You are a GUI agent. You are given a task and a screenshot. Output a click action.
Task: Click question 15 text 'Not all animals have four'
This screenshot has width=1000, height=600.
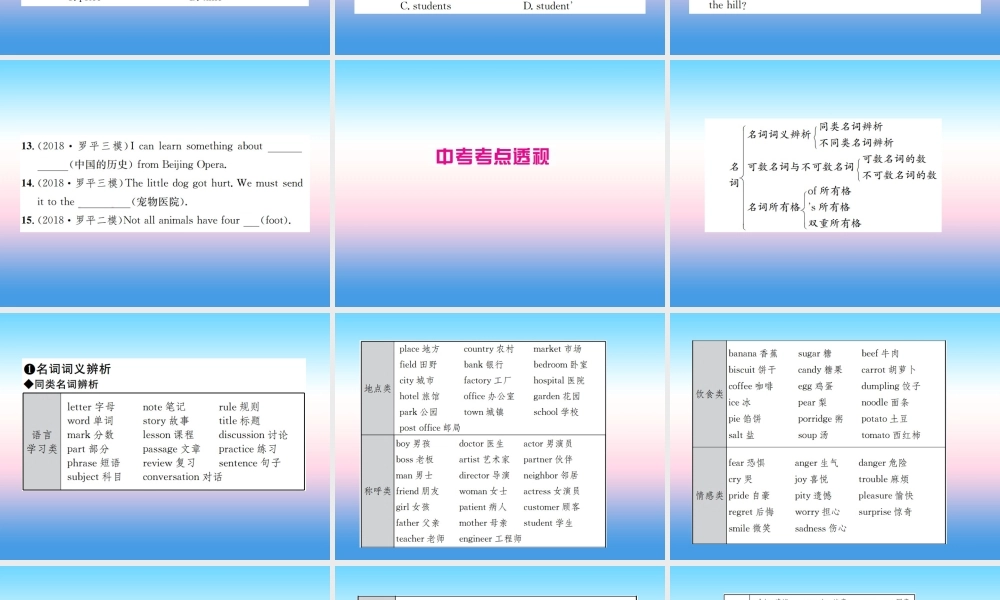pyautogui.click(x=182, y=220)
